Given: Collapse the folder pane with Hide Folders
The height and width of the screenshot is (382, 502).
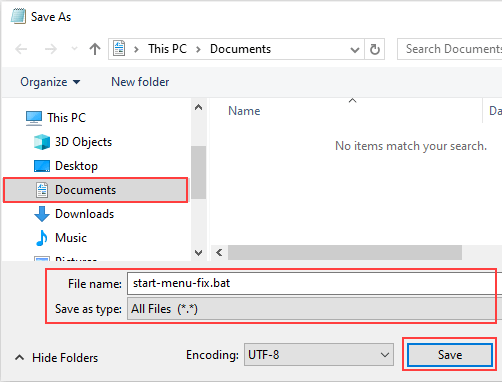Looking at the screenshot, I should [x=57, y=358].
